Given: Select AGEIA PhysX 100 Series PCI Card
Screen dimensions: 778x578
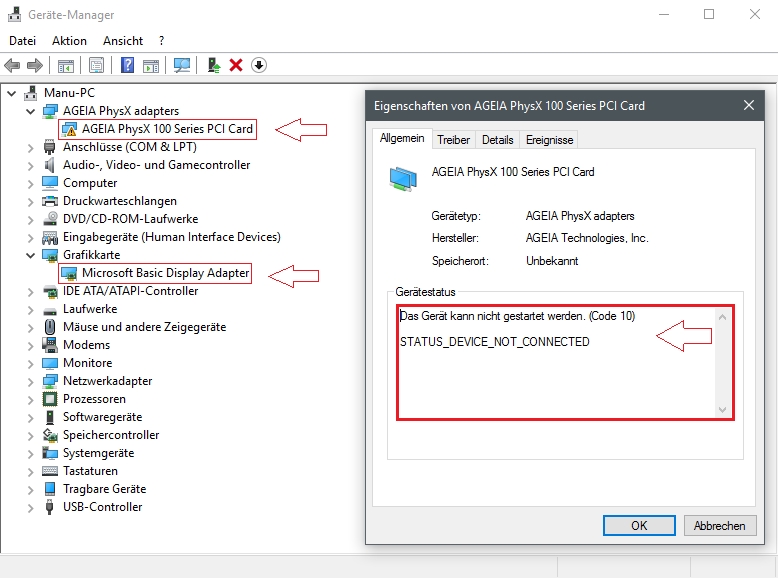Looking at the screenshot, I should (x=167, y=129).
